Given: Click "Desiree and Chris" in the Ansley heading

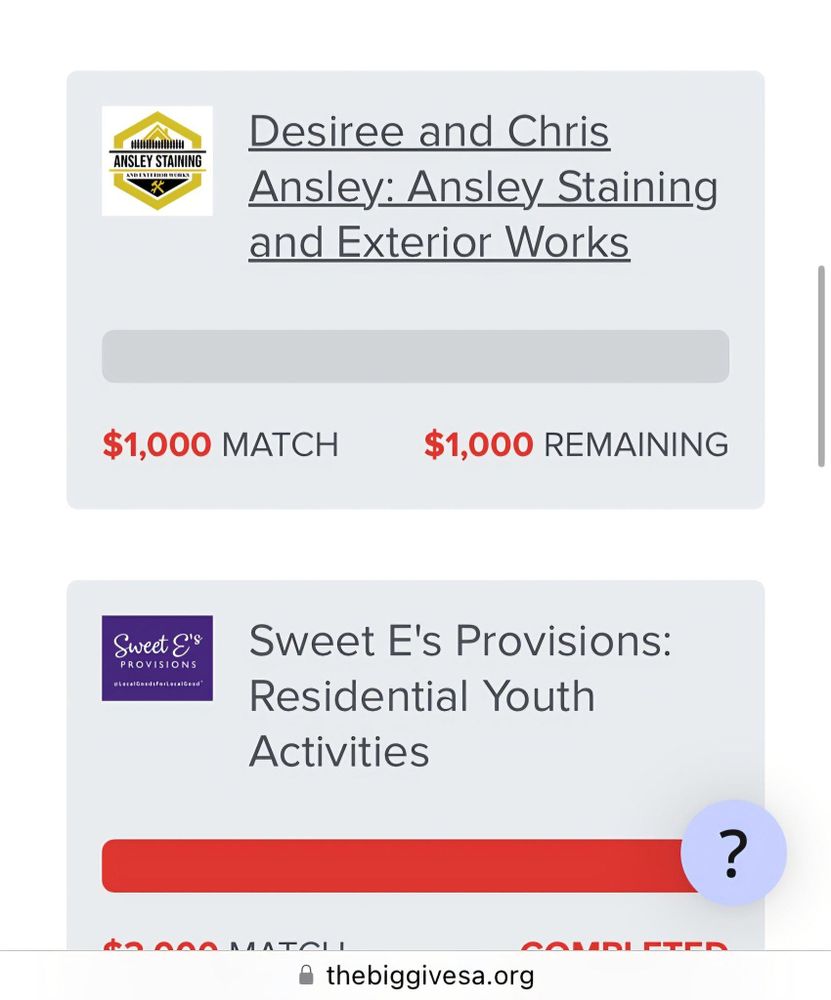Looking at the screenshot, I should tap(429, 132).
